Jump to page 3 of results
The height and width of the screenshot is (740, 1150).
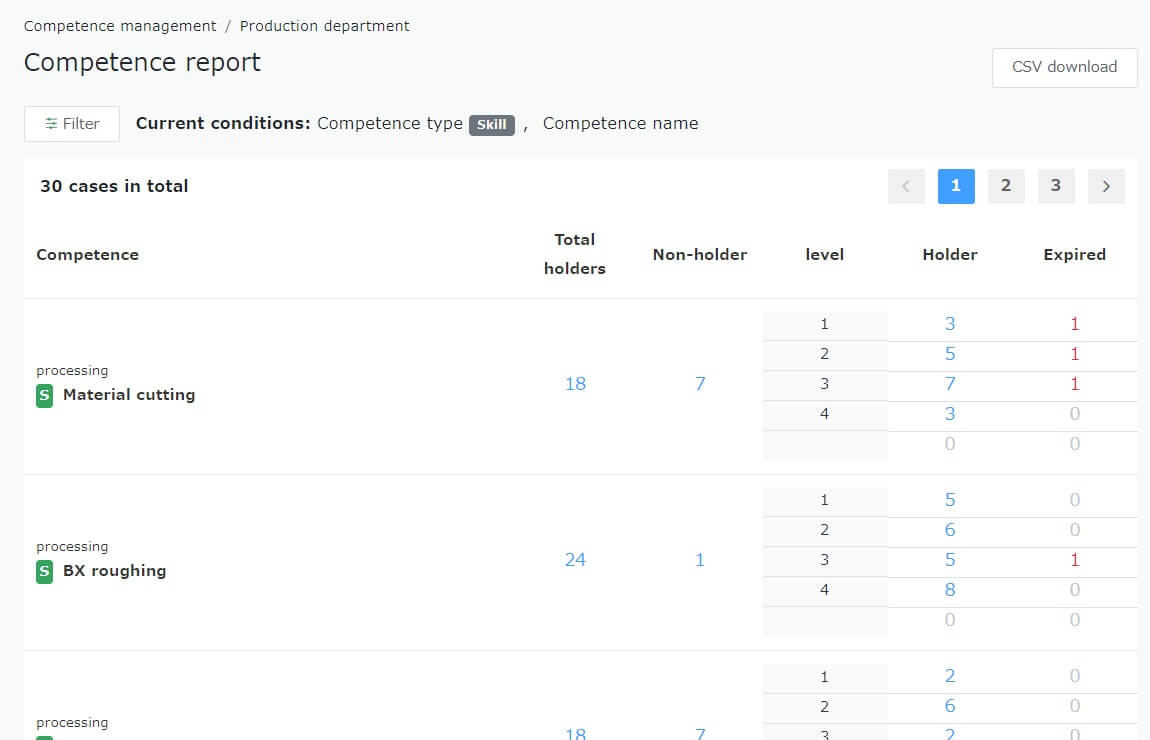tap(1055, 186)
